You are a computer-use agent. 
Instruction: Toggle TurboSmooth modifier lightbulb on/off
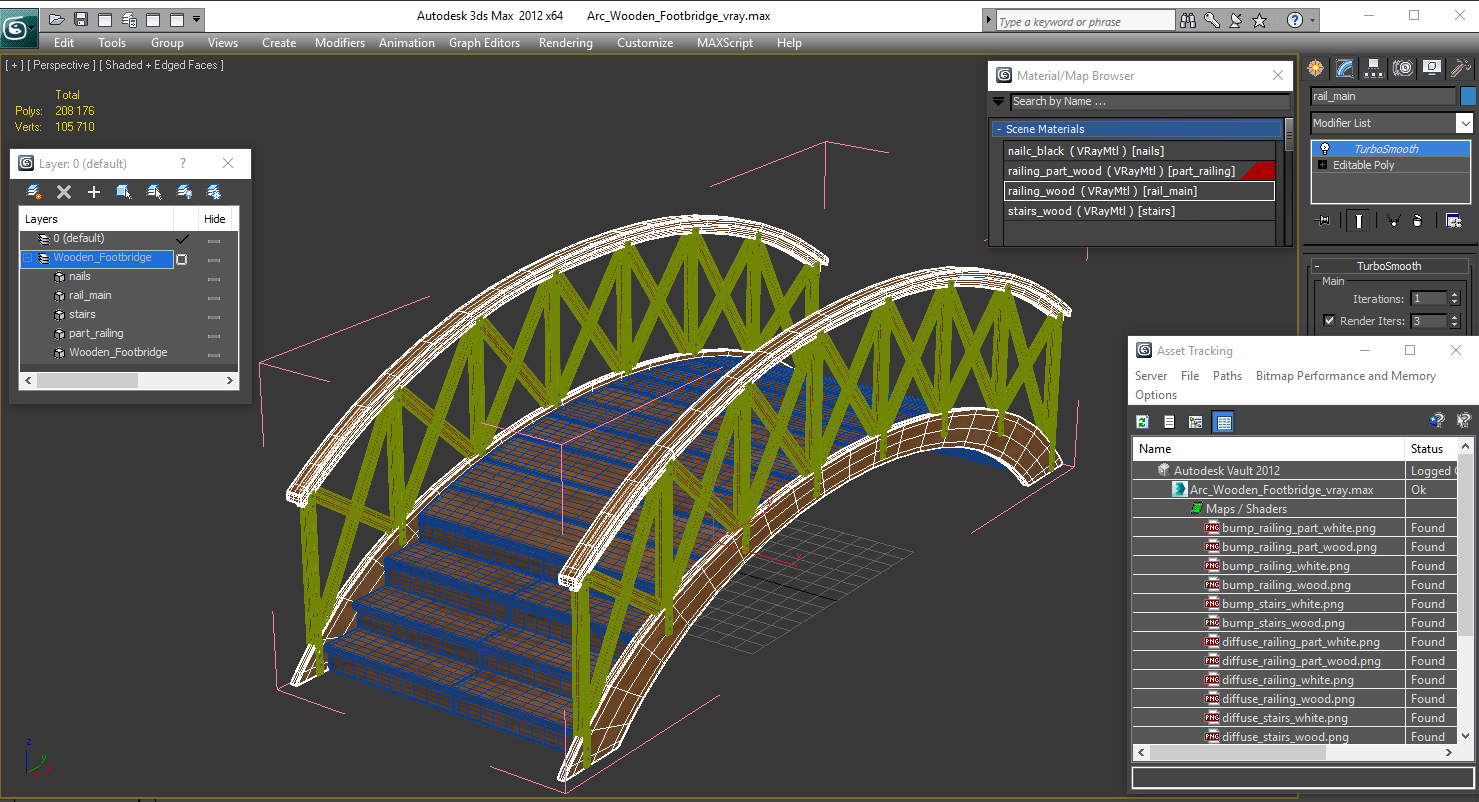pos(1325,149)
